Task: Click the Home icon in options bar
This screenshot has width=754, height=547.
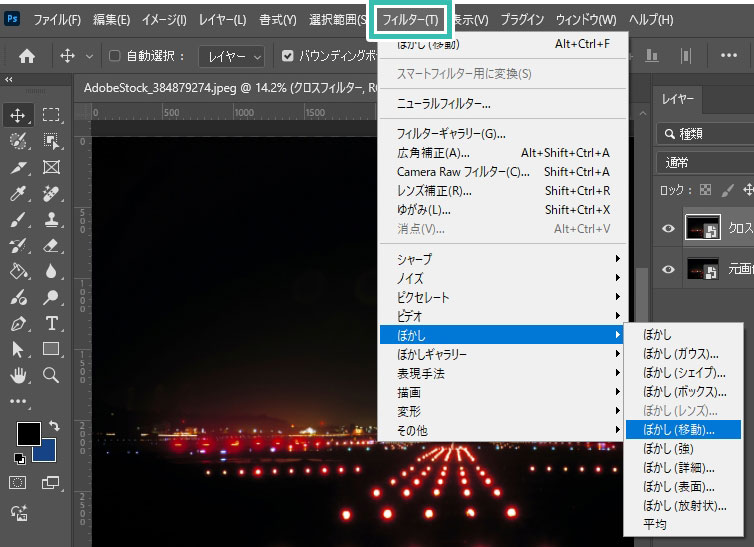Action: (x=27, y=57)
